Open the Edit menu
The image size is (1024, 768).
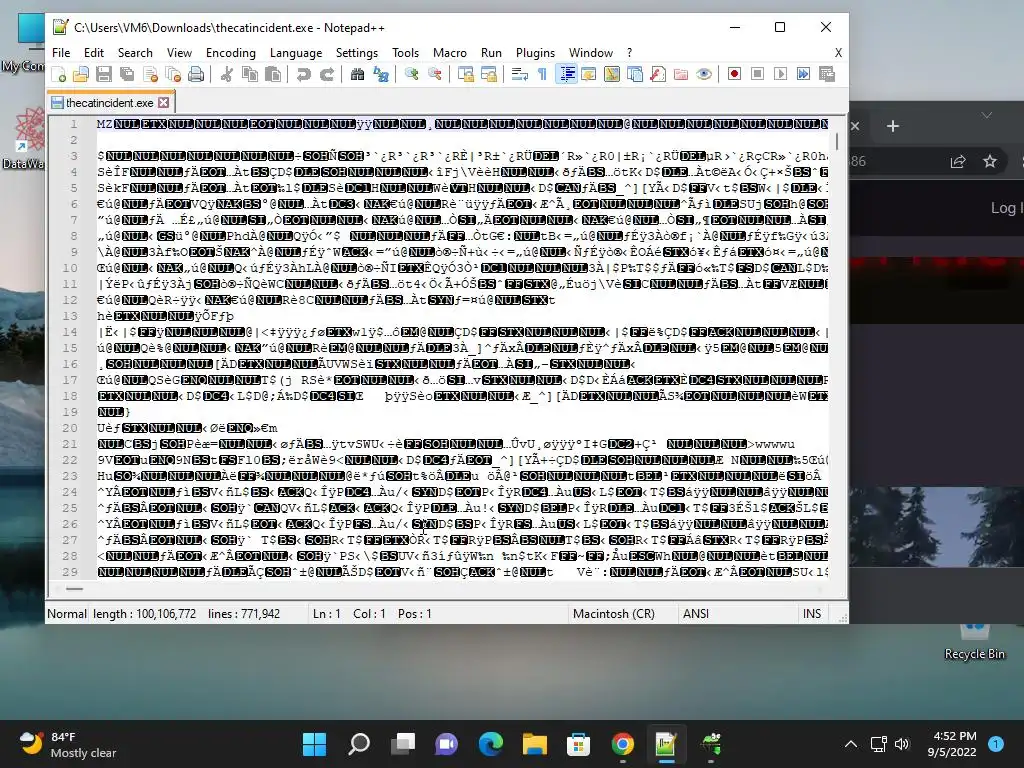pyautogui.click(x=94, y=53)
